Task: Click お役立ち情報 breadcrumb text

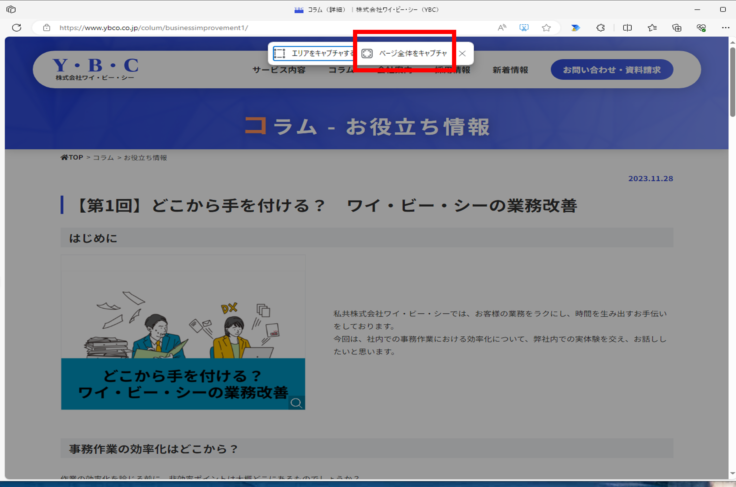Action: (x=145, y=158)
